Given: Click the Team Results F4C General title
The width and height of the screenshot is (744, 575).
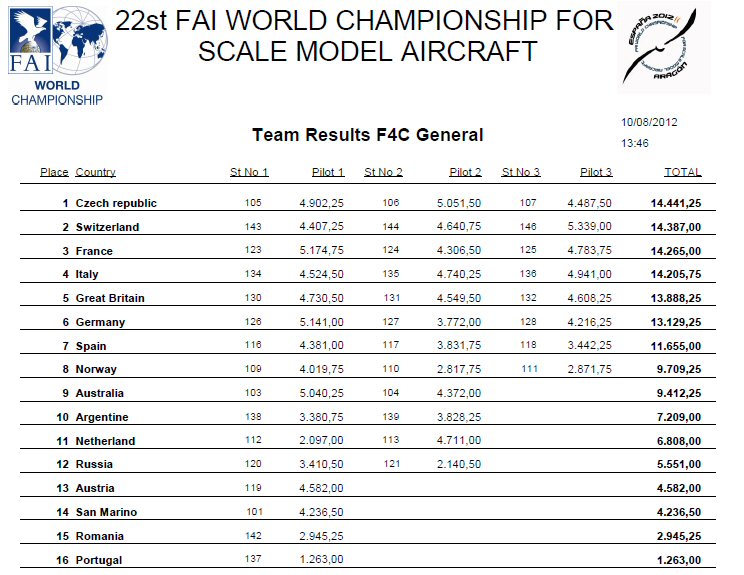Looking at the screenshot, I should pos(368,135).
